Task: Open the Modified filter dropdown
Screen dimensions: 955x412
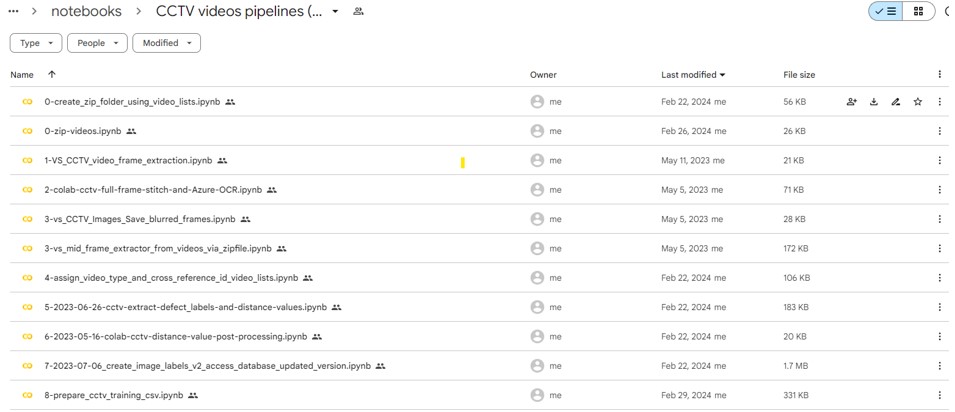Action: coord(166,43)
